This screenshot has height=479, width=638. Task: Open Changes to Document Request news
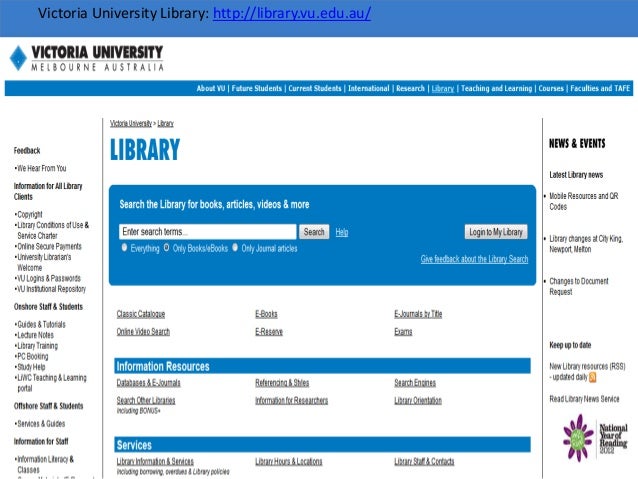coord(579,287)
